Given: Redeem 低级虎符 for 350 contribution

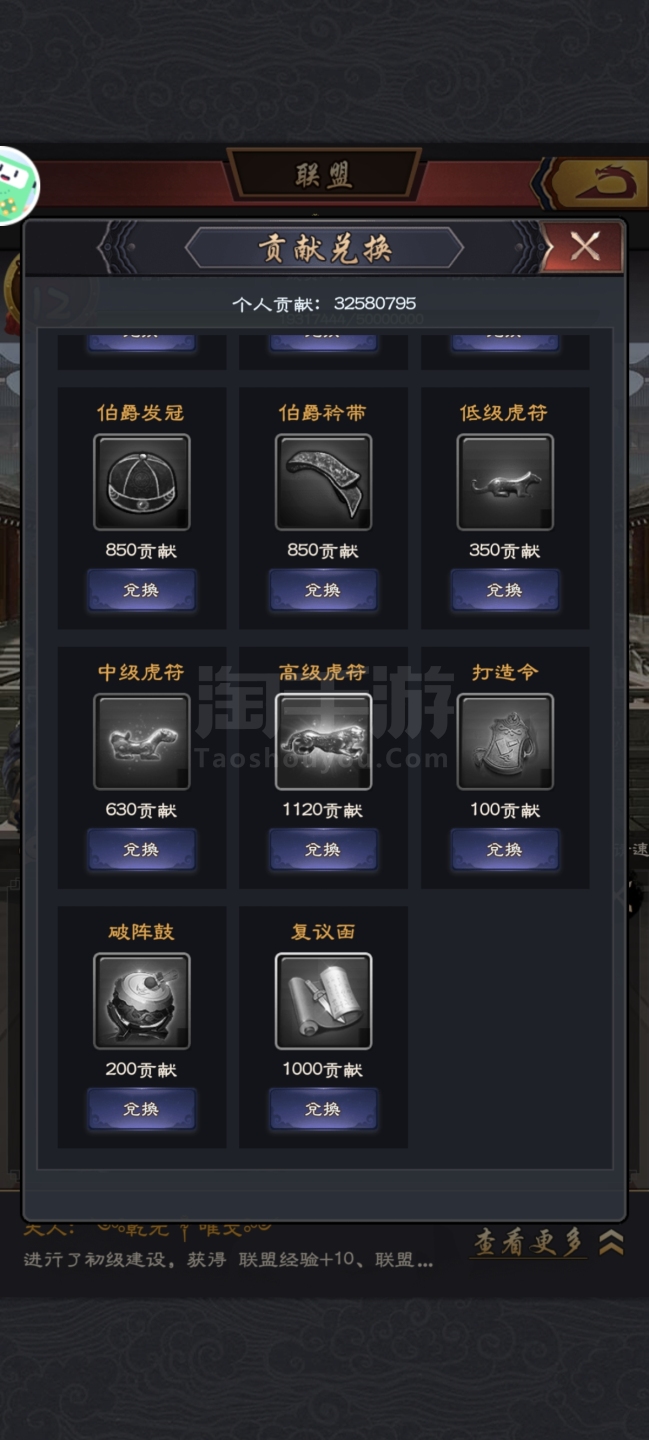Looking at the screenshot, I should coord(504,590).
